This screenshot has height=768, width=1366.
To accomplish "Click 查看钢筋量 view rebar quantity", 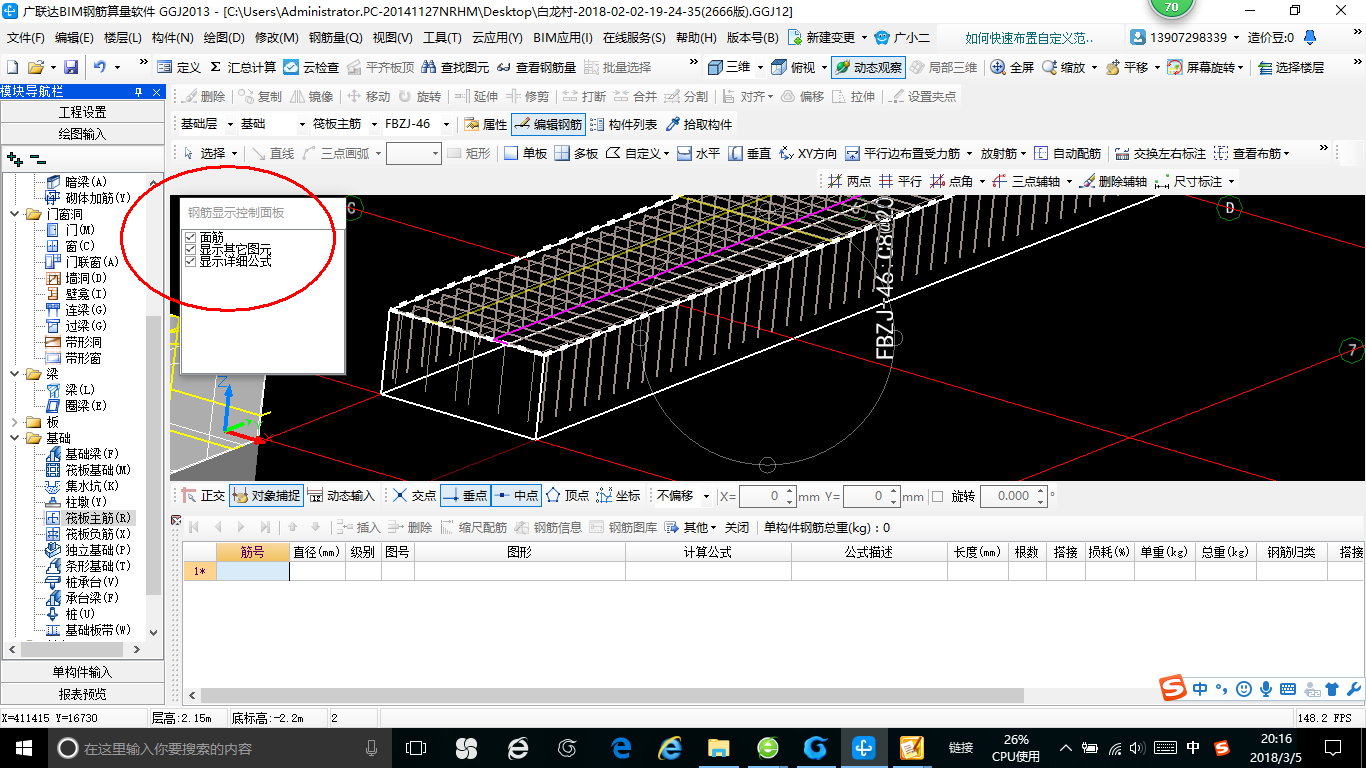I will (537, 67).
